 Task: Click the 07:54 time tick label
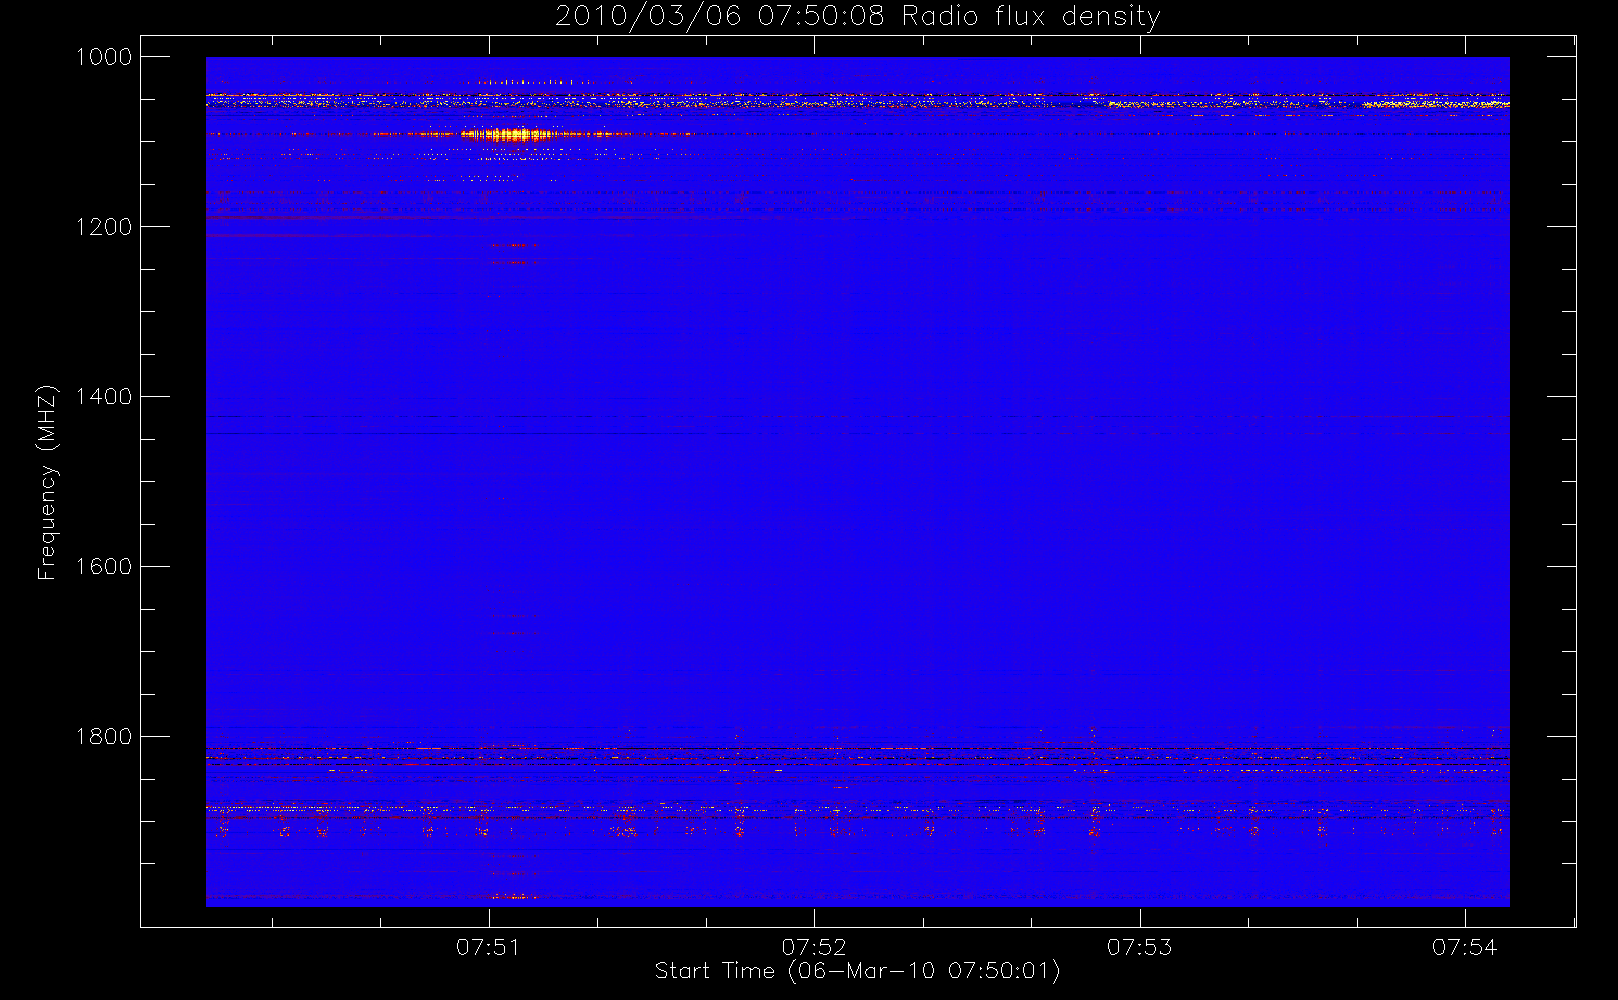(x=1464, y=947)
